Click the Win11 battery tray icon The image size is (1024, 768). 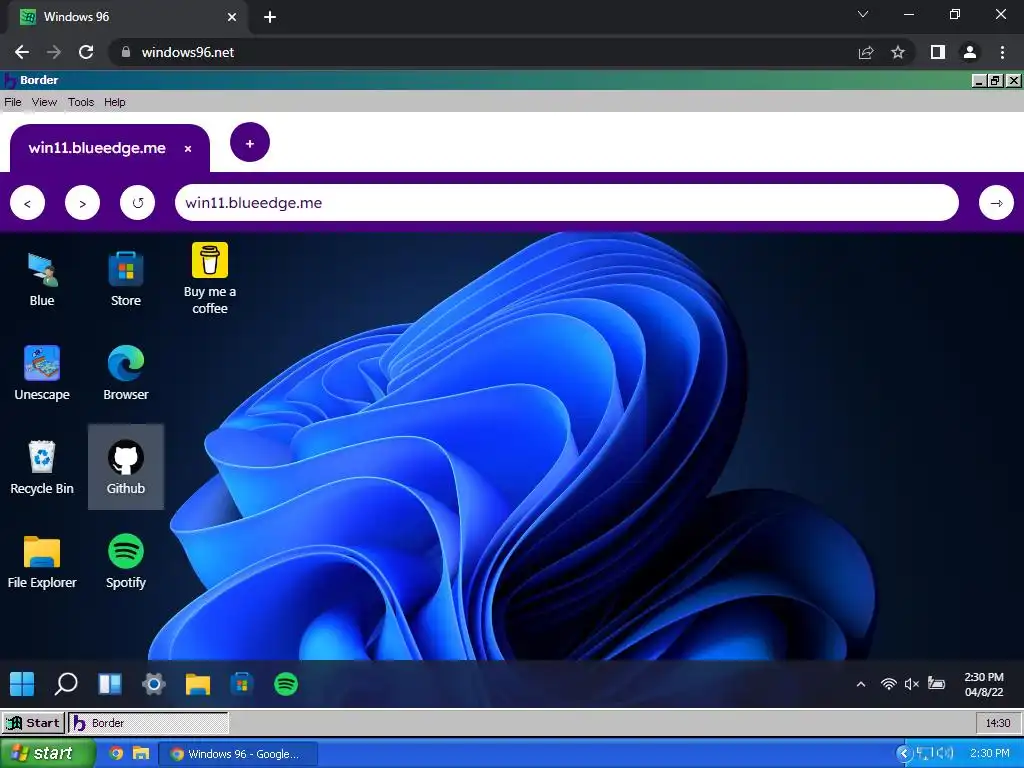pyautogui.click(x=936, y=684)
